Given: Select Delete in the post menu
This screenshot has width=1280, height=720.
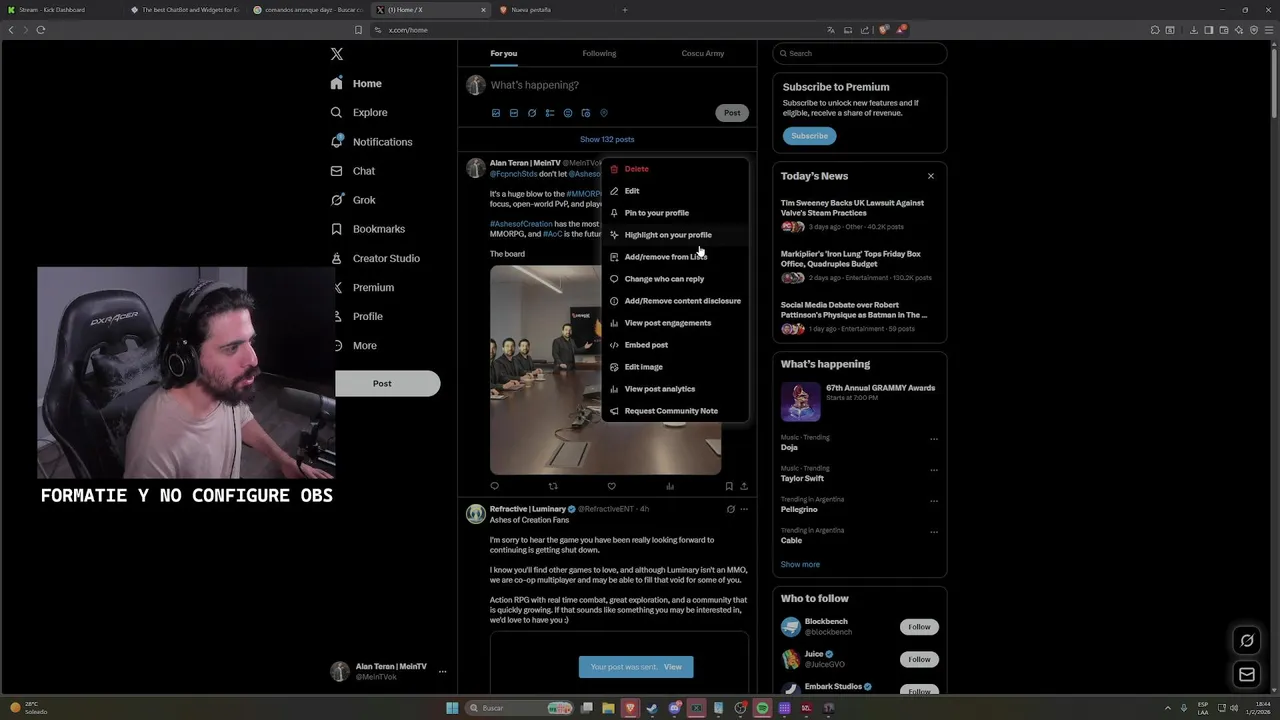Looking at the screenshot, I should 675,169.
